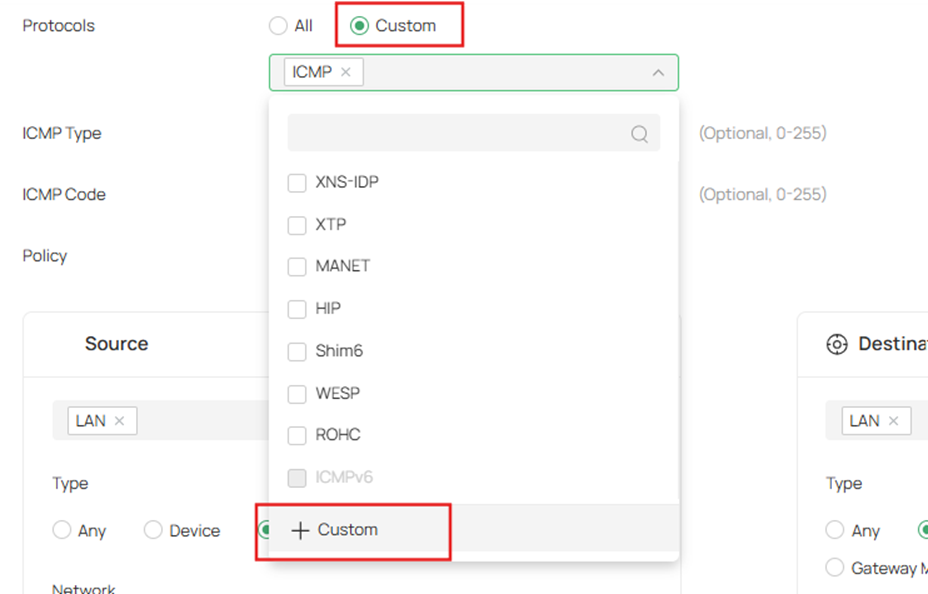Remove the LAN tag in Destination
This screenshot has height=594, width=928.
pyautogui.click(x=894, y=421)
